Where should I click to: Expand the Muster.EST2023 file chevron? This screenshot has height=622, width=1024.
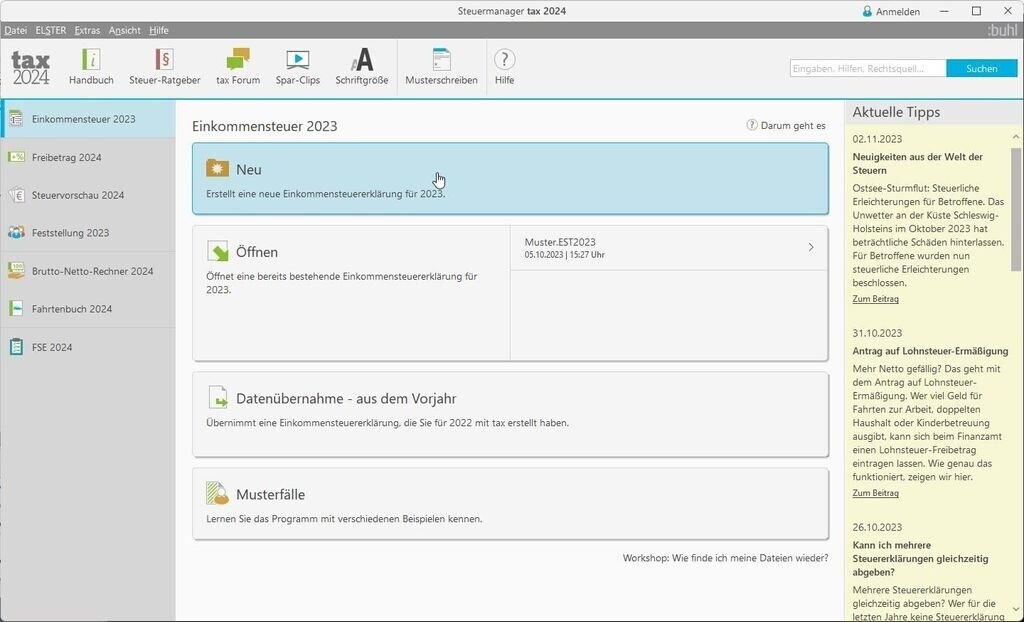pos(810,247)
